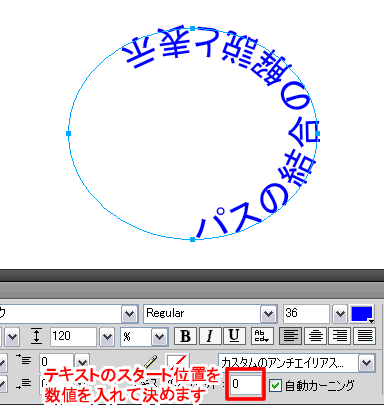Select the left anchor point of the ellipse
Viewport: 384px width, 413px height.
69,133
